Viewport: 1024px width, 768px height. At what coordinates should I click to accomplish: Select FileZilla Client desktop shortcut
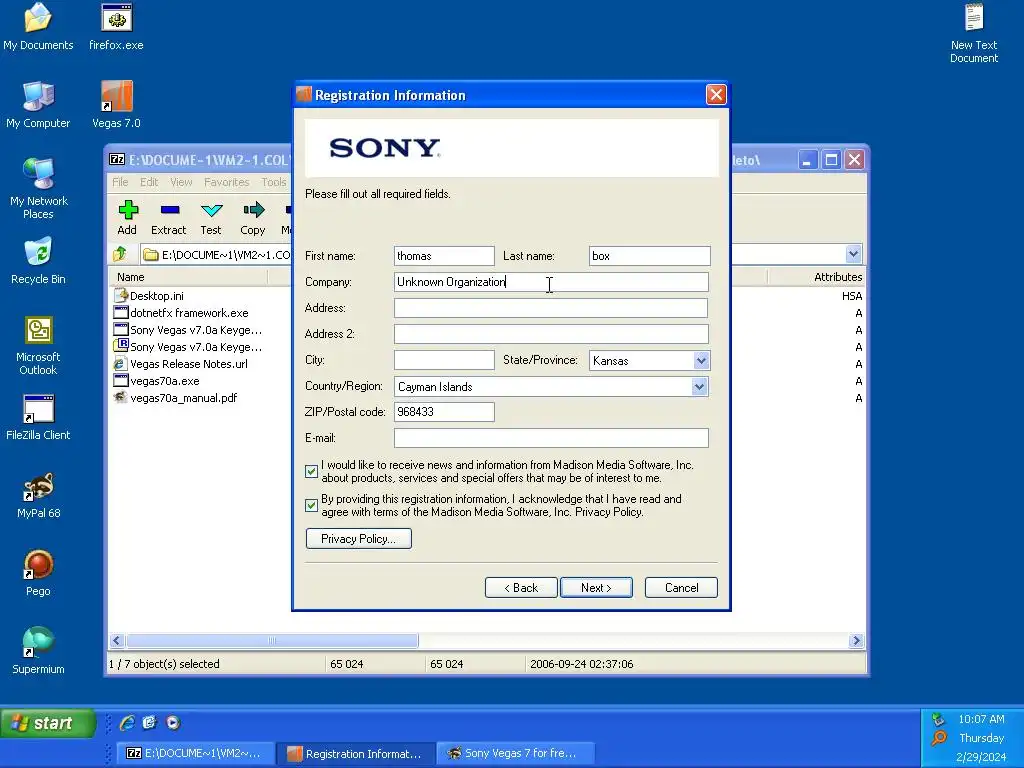click(x=38, y=417)
